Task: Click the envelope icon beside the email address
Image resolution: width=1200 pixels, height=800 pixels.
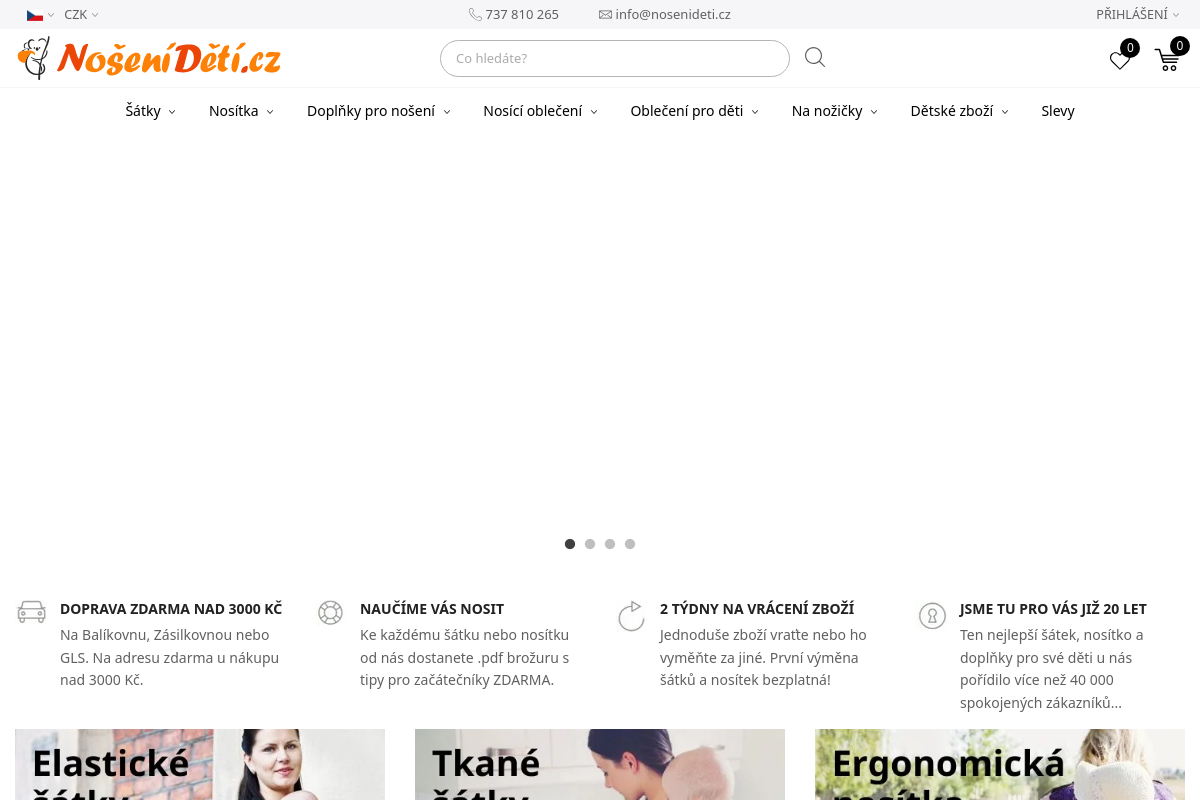Action: tap(605, 15)
